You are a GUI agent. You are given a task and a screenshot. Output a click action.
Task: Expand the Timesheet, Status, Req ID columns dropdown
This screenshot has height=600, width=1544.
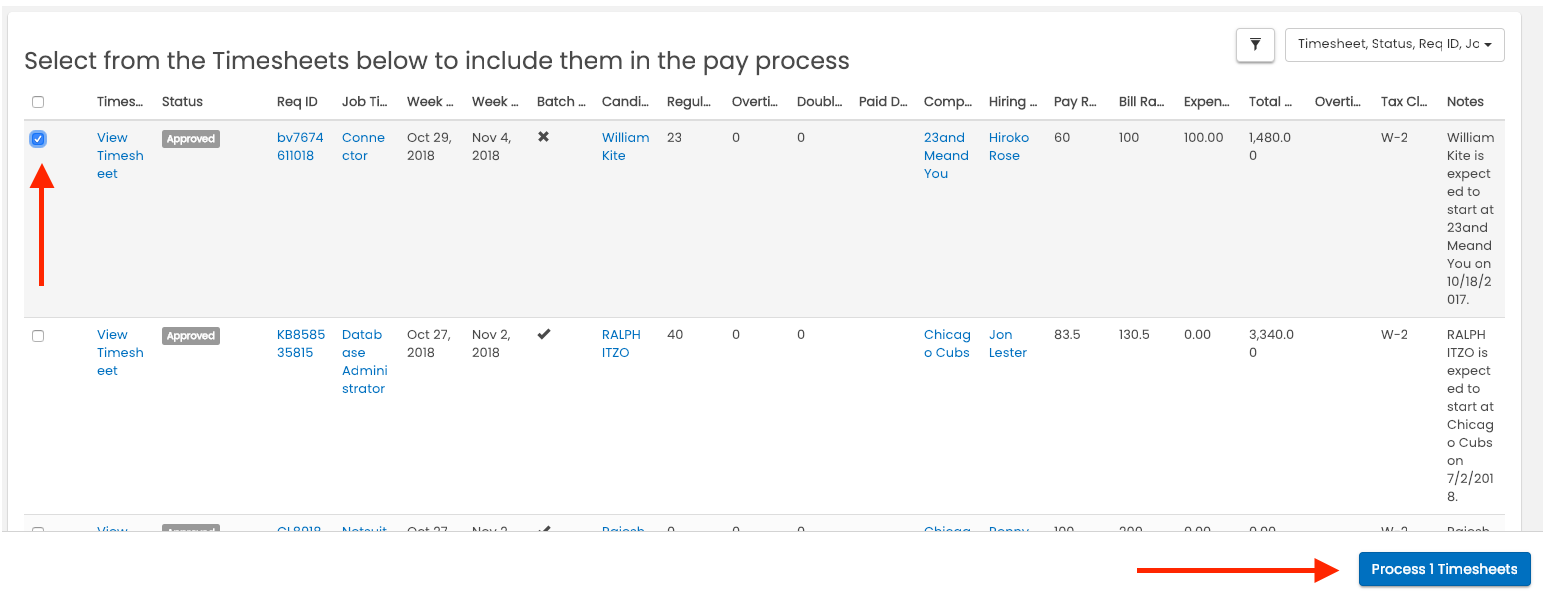pos(1394,45)
